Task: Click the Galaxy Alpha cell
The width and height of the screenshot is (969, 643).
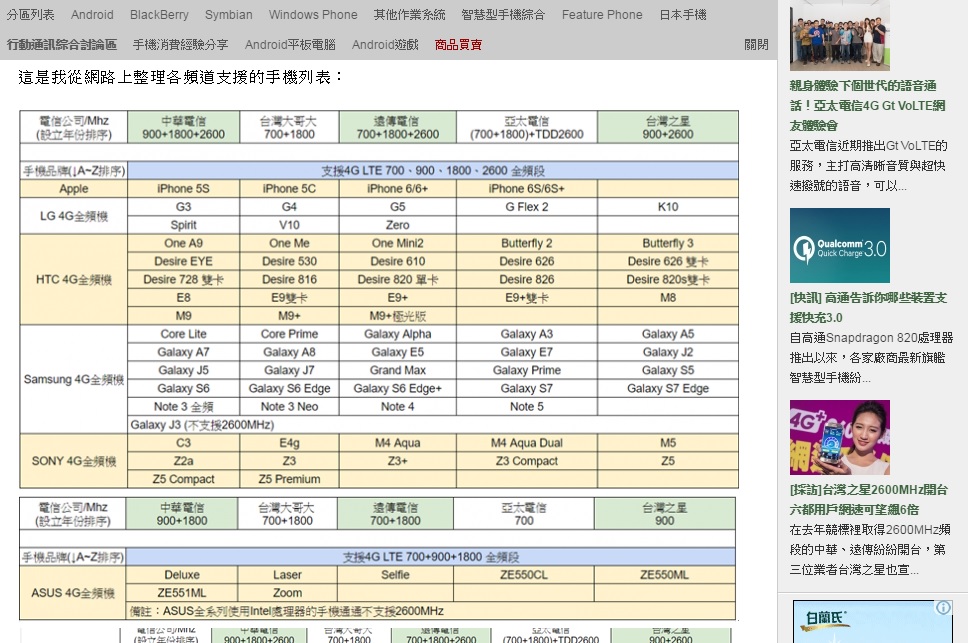Action: pos(398,334)
